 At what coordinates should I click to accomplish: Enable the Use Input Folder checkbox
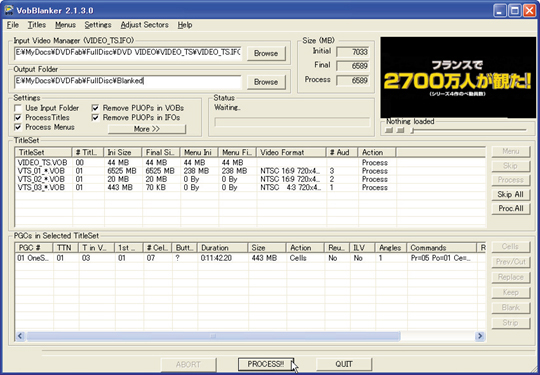tap(18, 108)
